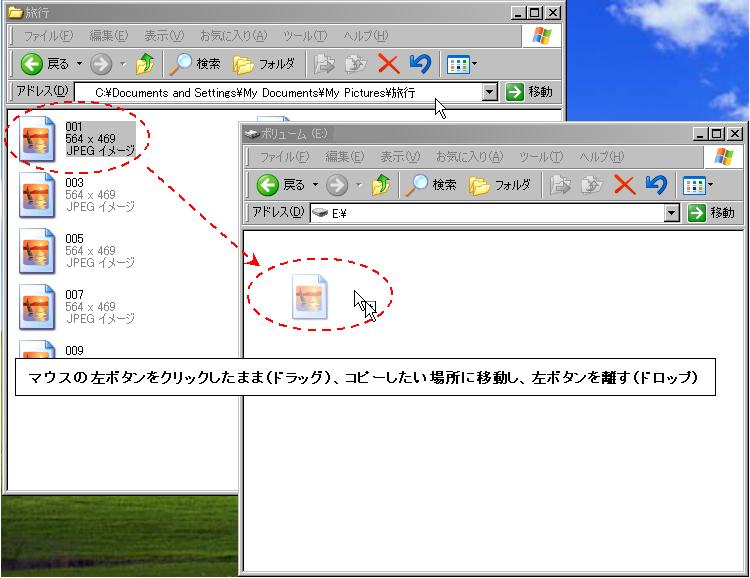
Task: Open ツール(T) menu in ボリューム (E:) window
Action: pos(540,157)
